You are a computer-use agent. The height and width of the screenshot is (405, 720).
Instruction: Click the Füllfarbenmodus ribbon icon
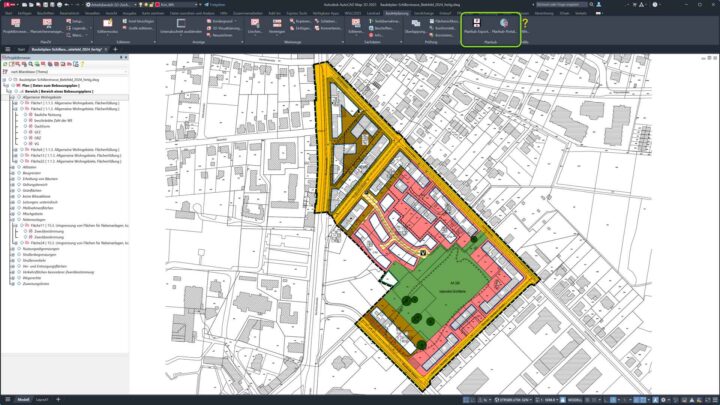pyautogui.click(x=107, y=26)
